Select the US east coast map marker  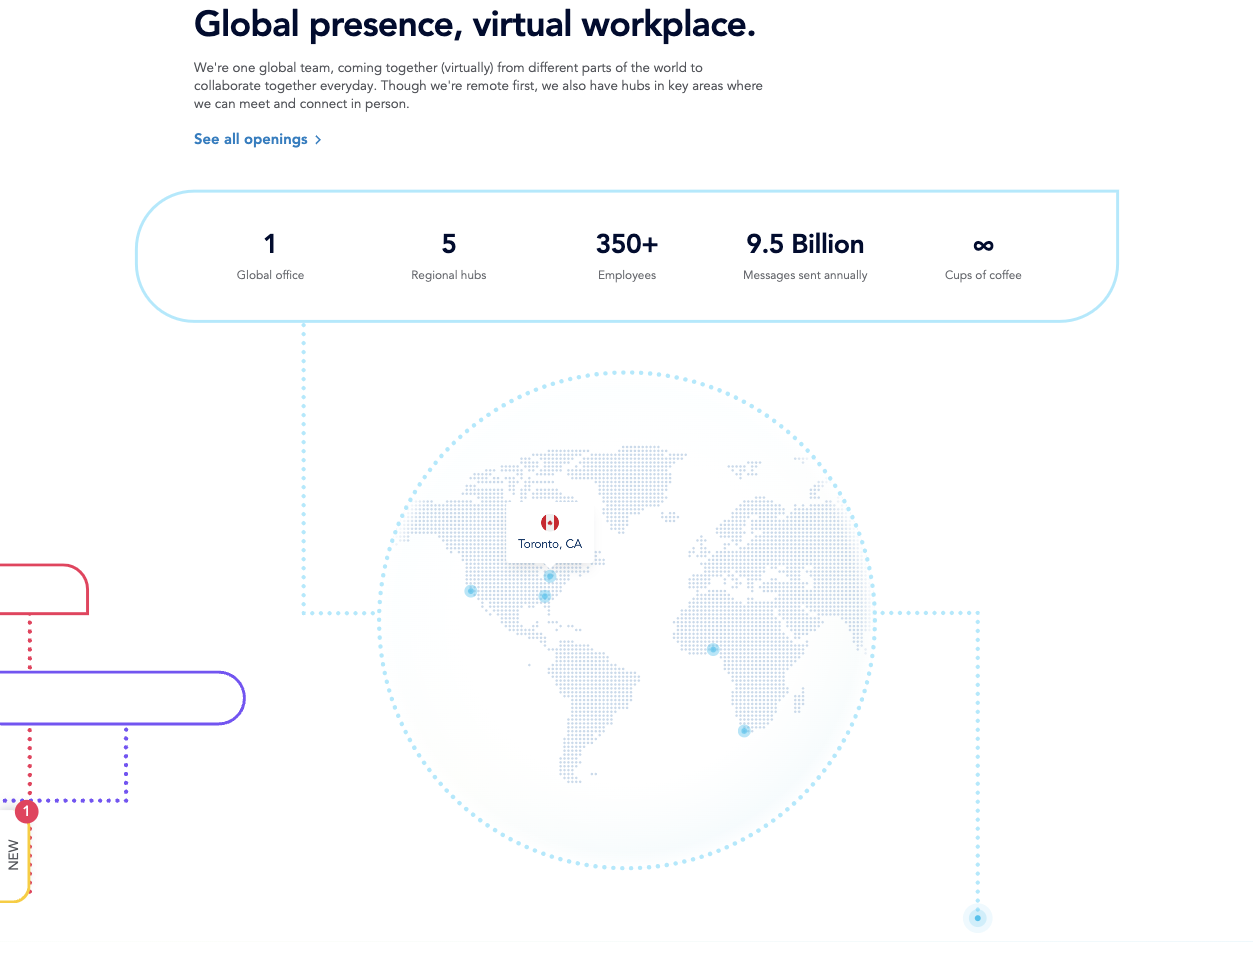(x=545, y=595)
